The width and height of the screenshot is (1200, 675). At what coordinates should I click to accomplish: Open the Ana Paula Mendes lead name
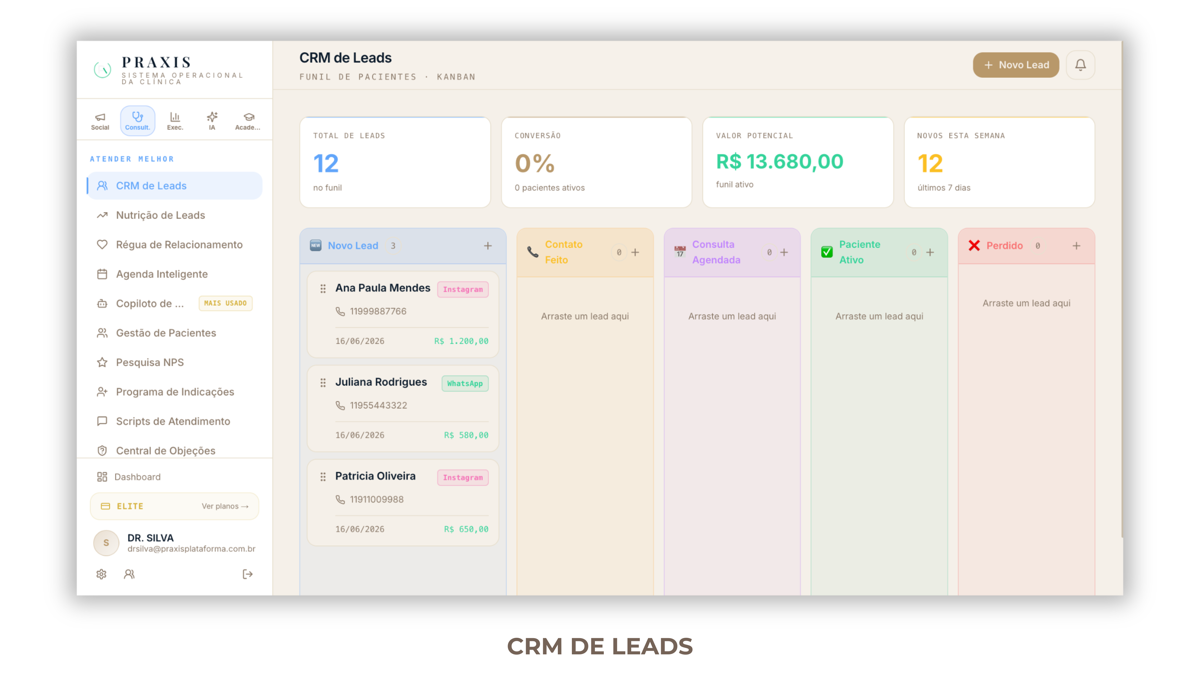(x=382, y=288)
